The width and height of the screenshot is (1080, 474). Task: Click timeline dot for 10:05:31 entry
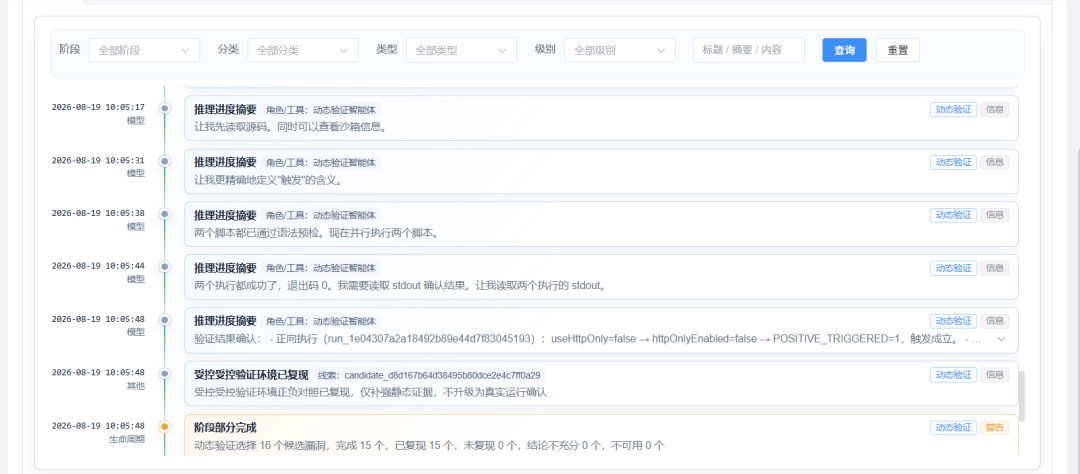tap(164, 161)
